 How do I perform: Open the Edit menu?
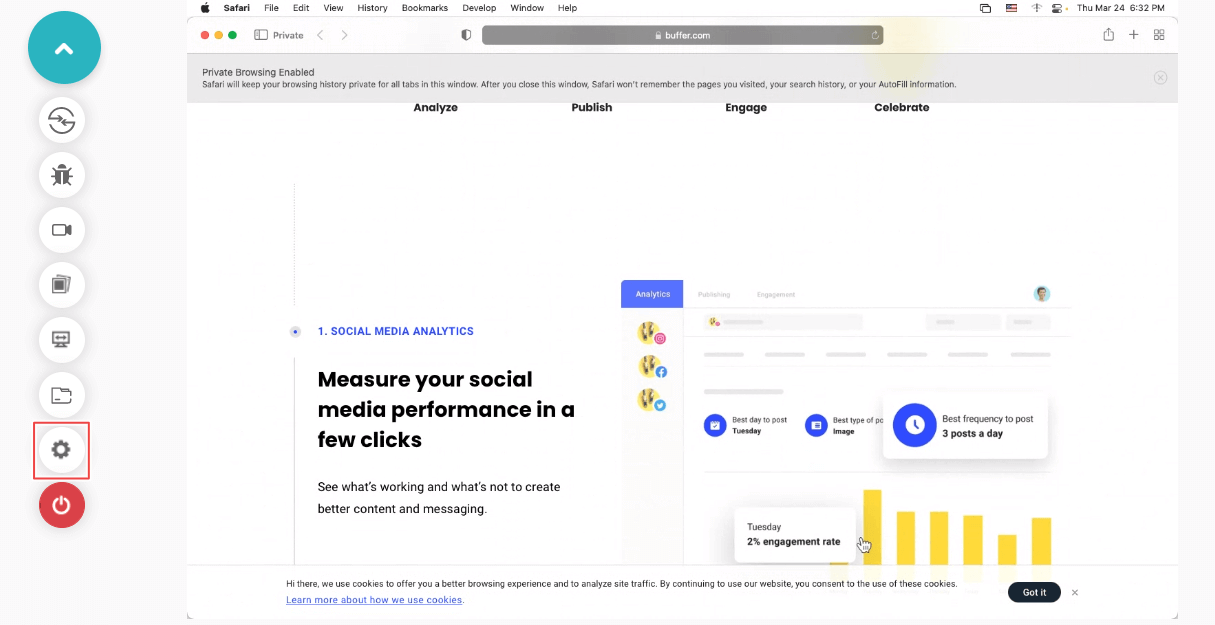(x=301, y=7)
